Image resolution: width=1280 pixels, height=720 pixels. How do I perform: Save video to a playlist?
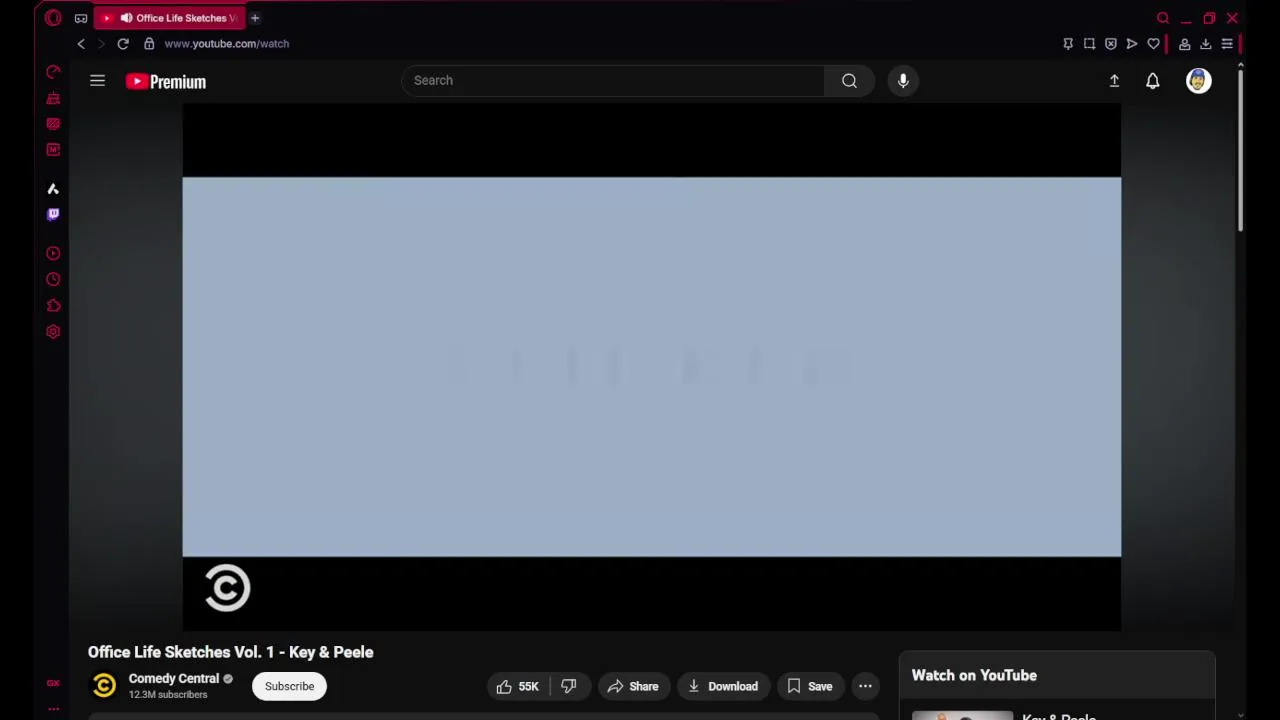point(809,686)
